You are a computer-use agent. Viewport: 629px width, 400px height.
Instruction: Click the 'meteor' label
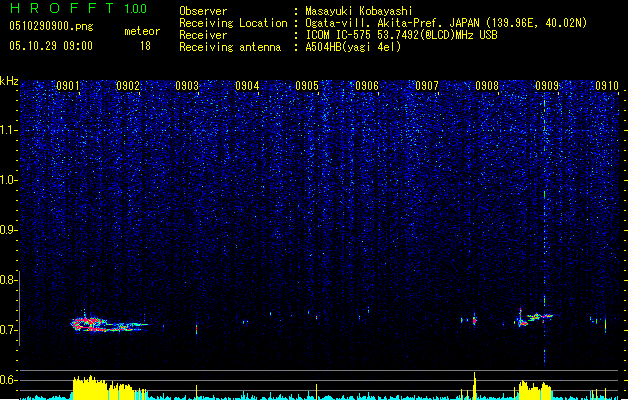point(142,31)
